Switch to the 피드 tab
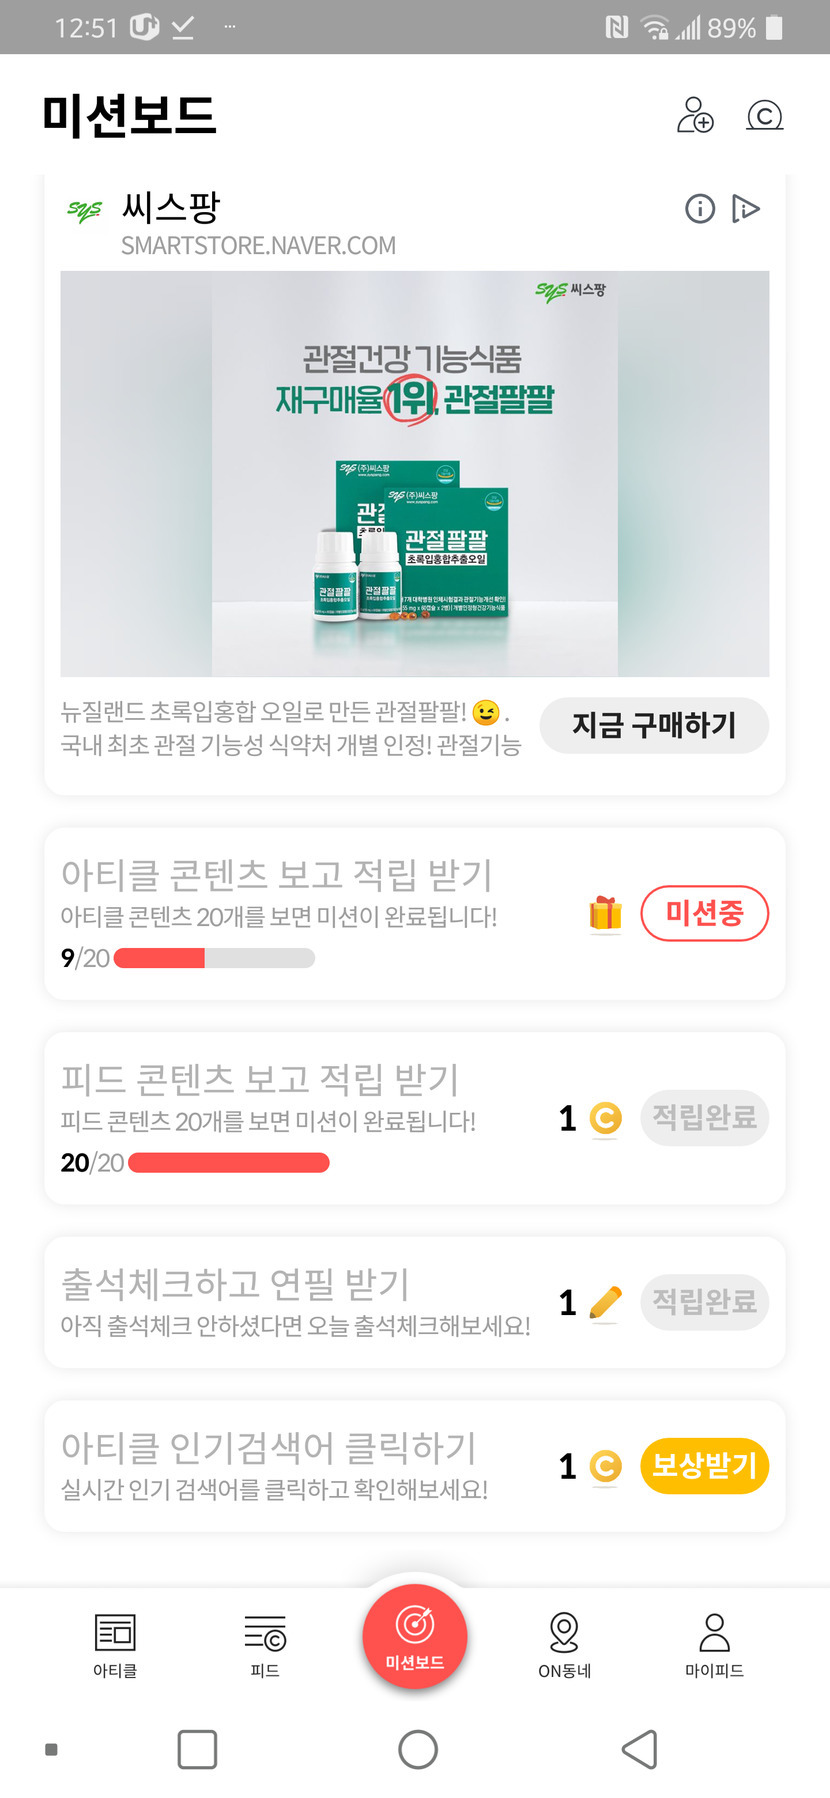 click(x=265, y=1644)
